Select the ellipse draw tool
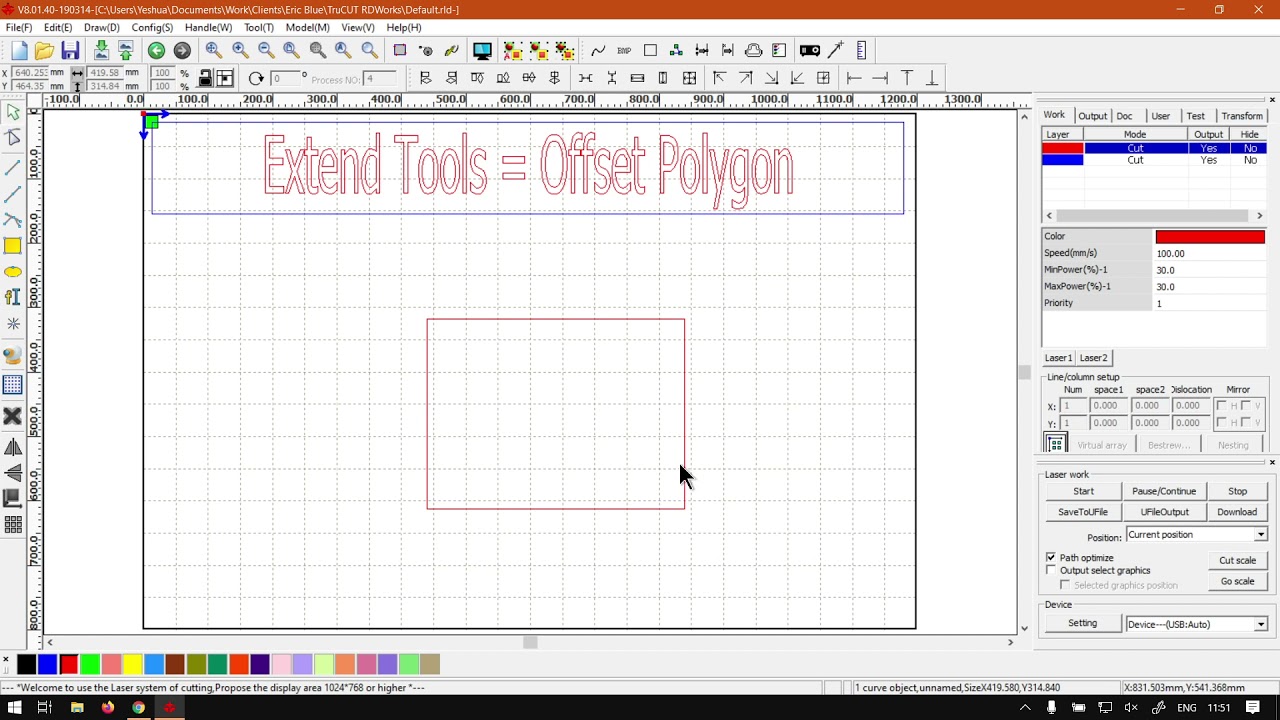Screen dimensions: 1280x720 click(13, 272)
